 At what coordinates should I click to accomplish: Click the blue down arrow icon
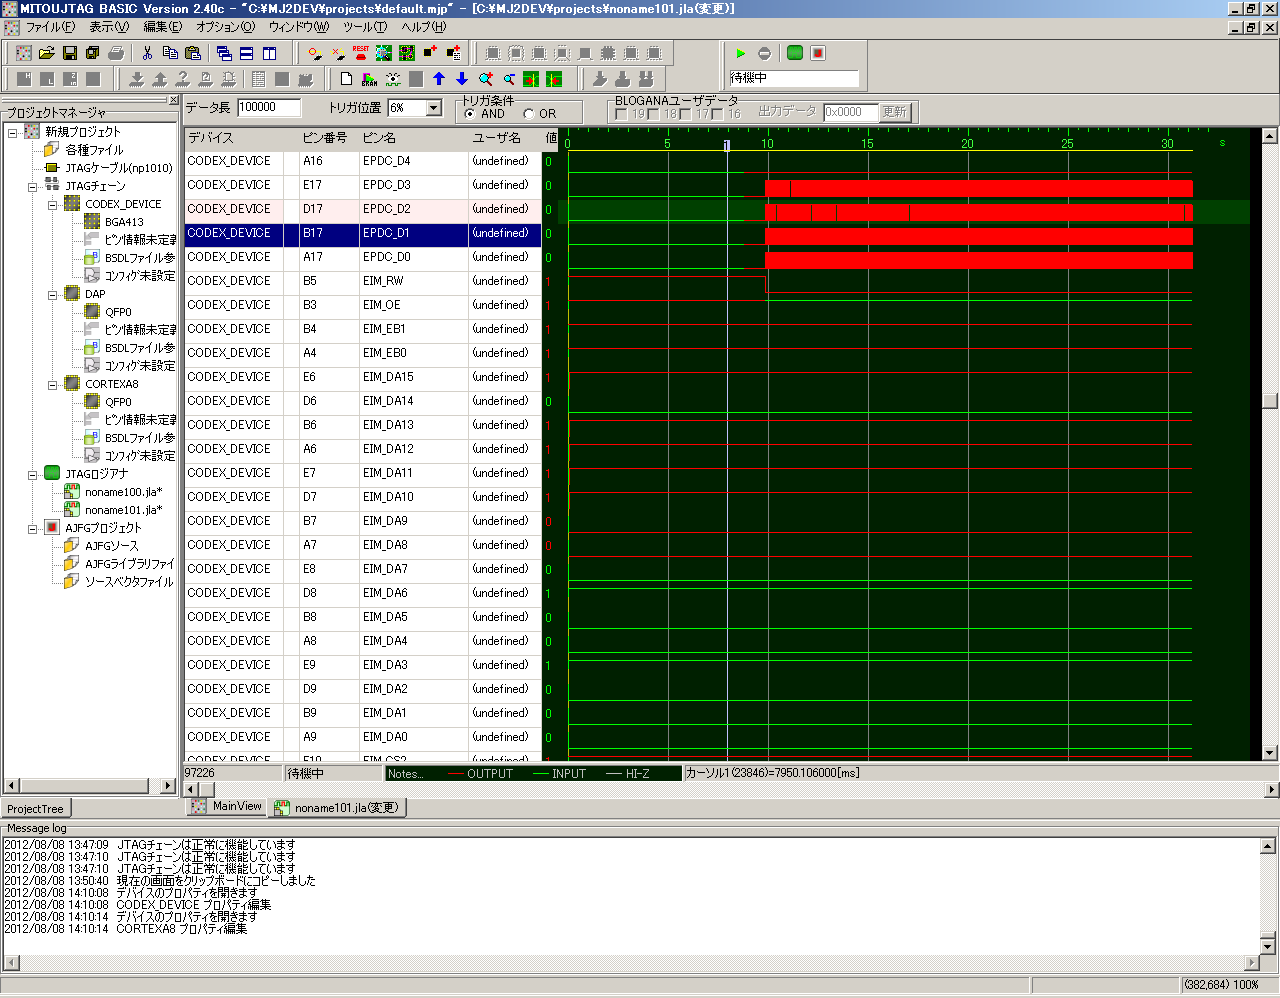462,79
